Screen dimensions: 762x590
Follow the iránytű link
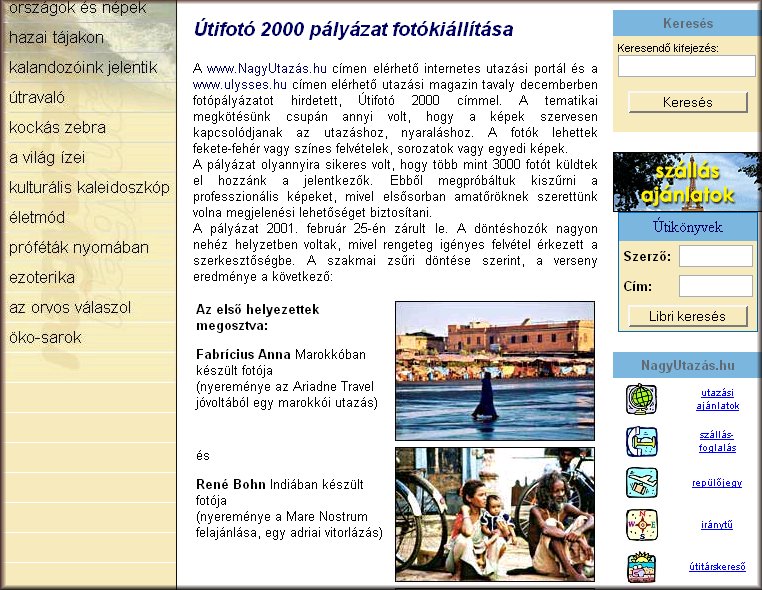(x=717, y=525)
